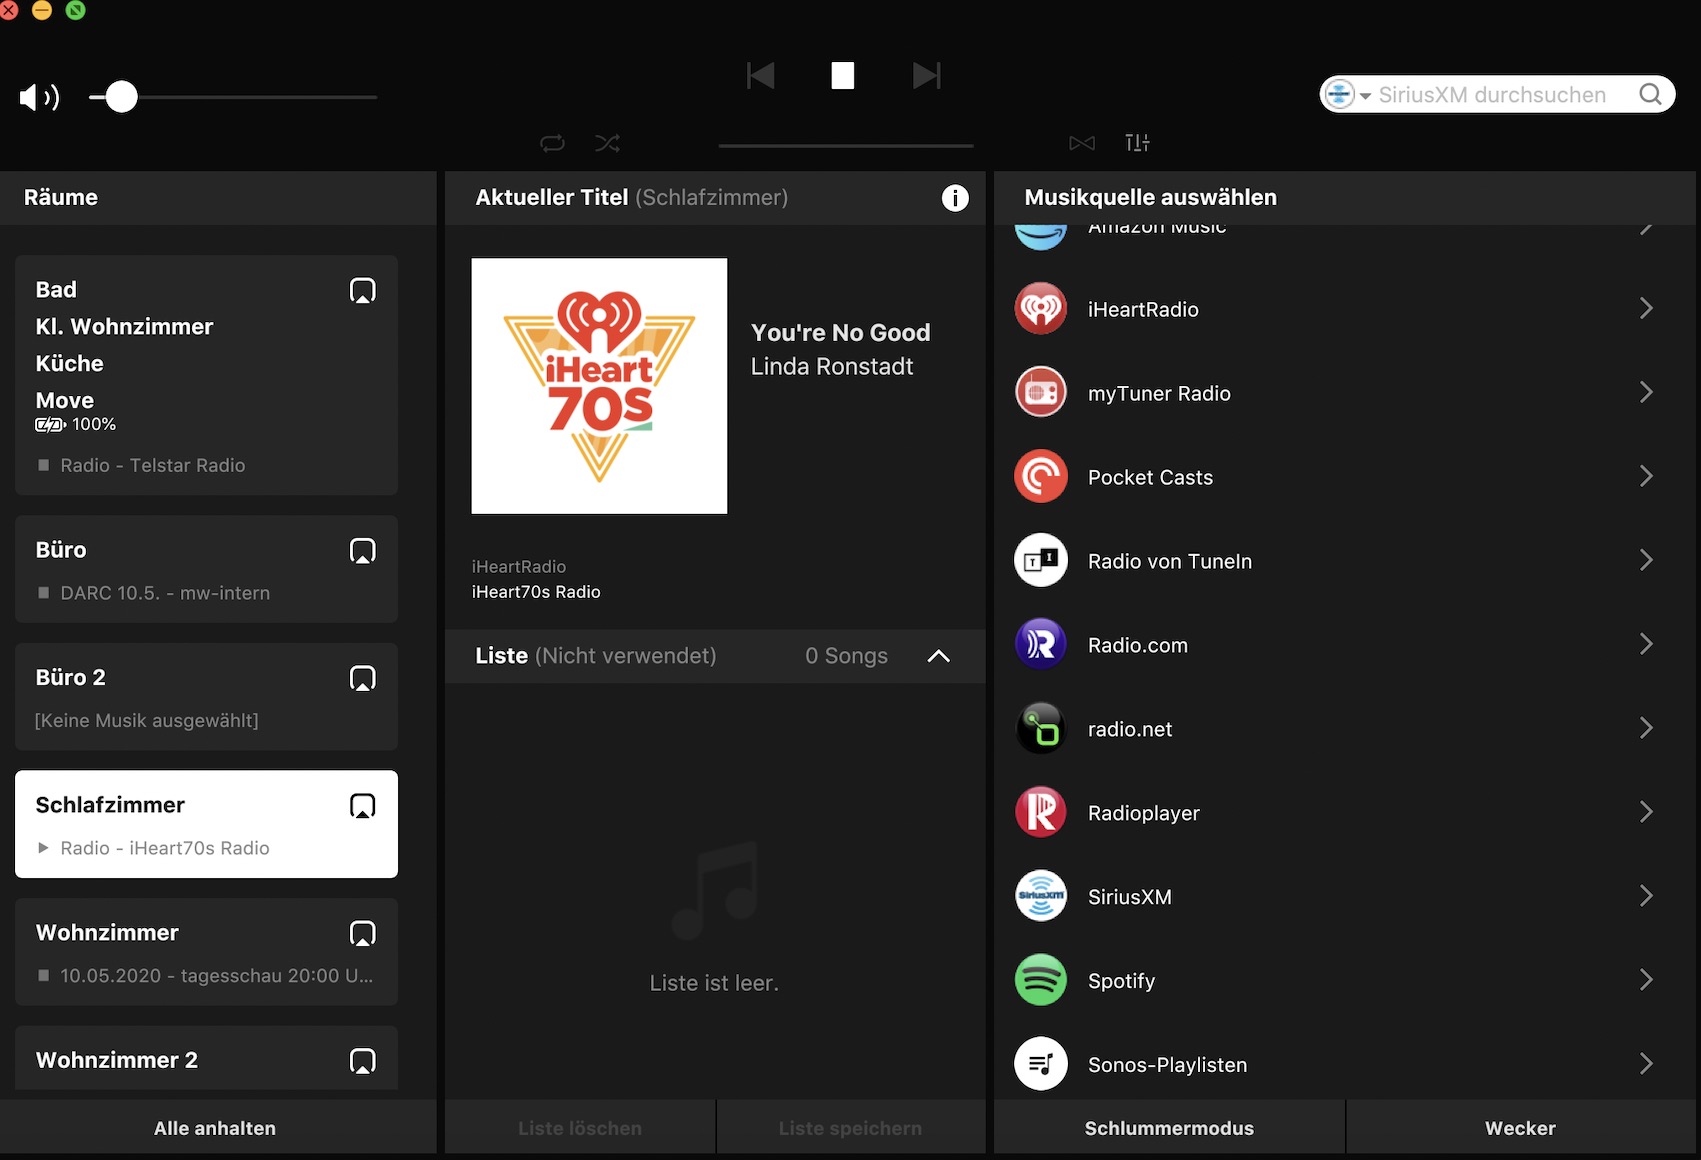Click the Spotify source label
This screenshot has height=1160, width=1701.
coord(1121,981)
